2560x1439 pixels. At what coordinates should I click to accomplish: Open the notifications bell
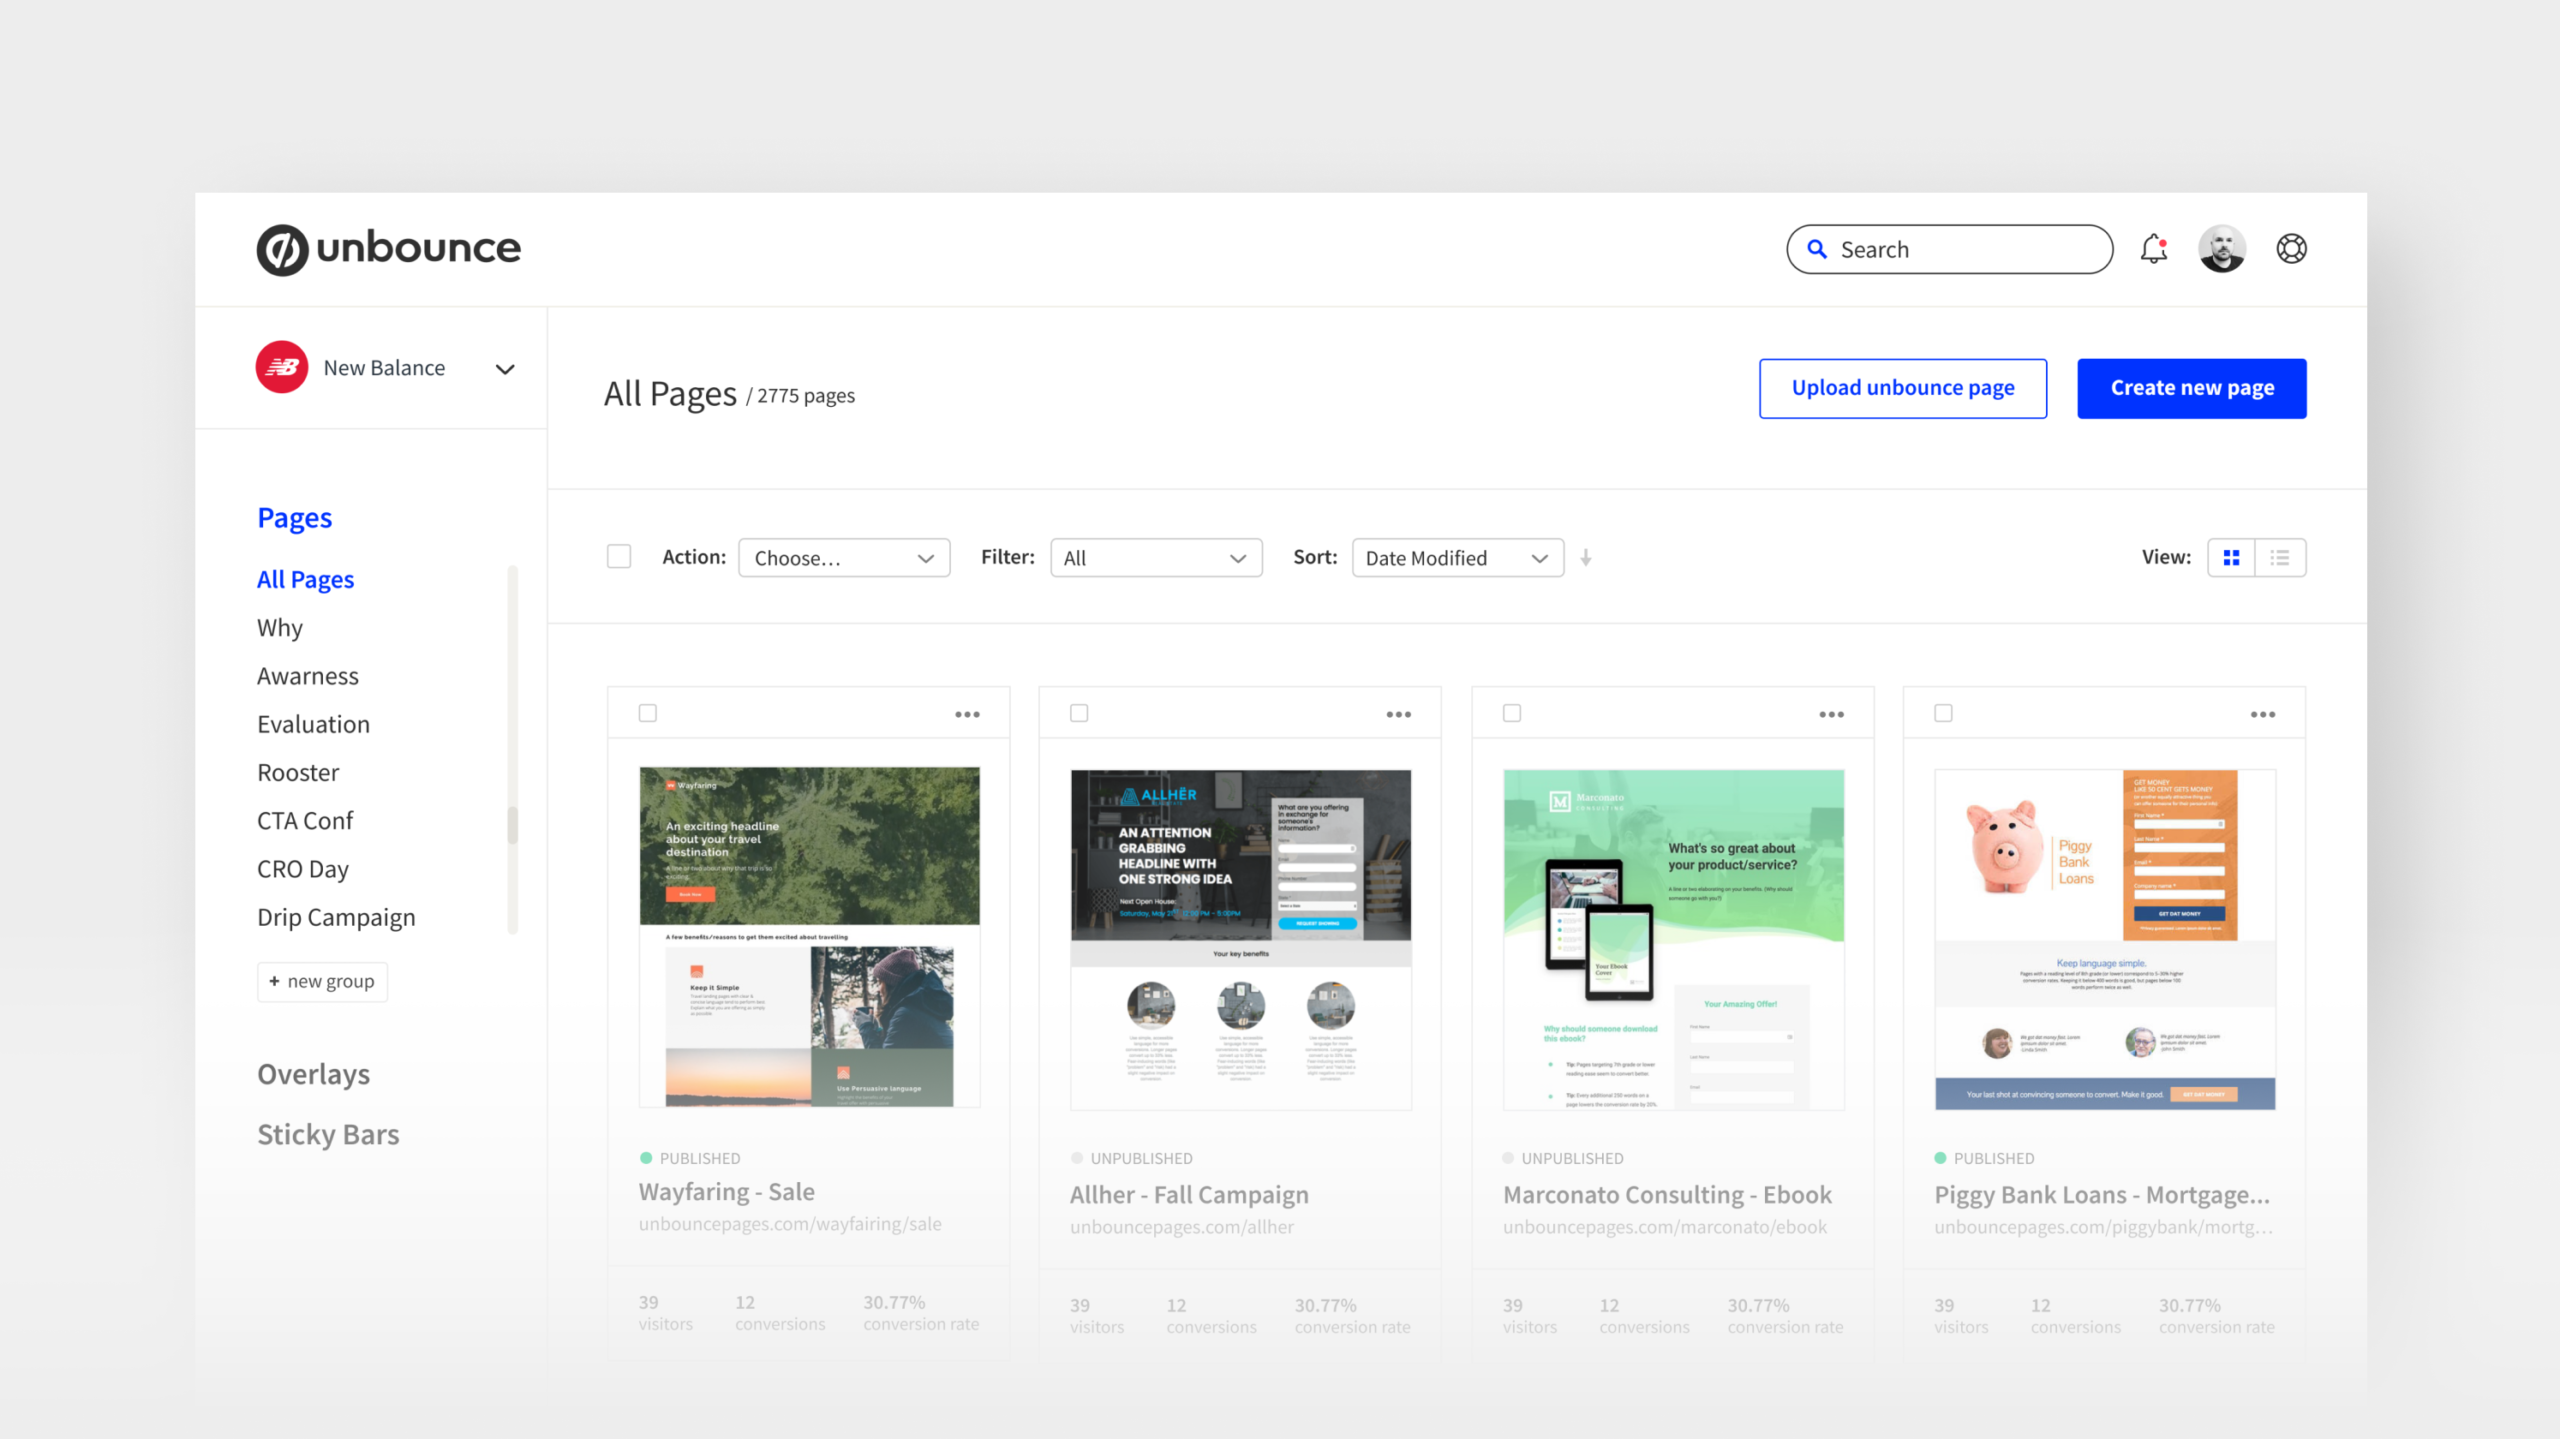(2153, 249)
